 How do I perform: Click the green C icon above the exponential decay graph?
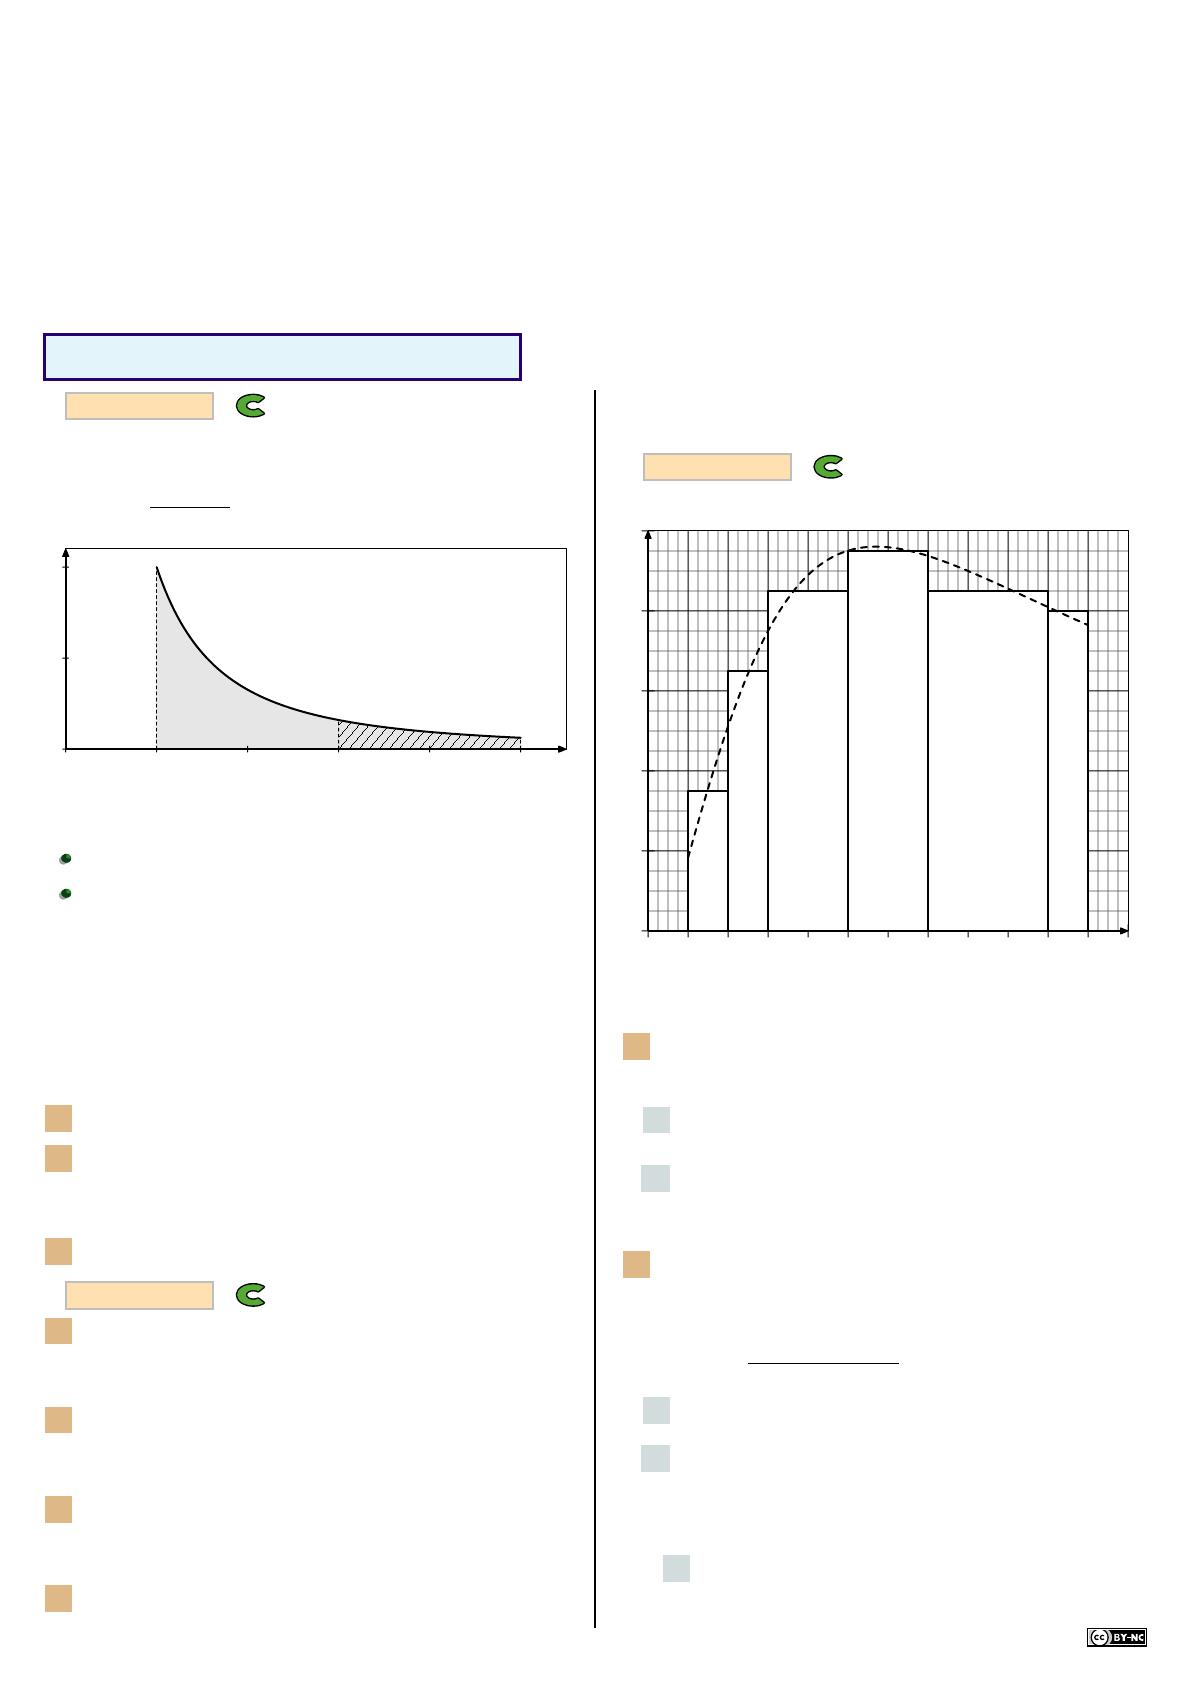point(250,405)
